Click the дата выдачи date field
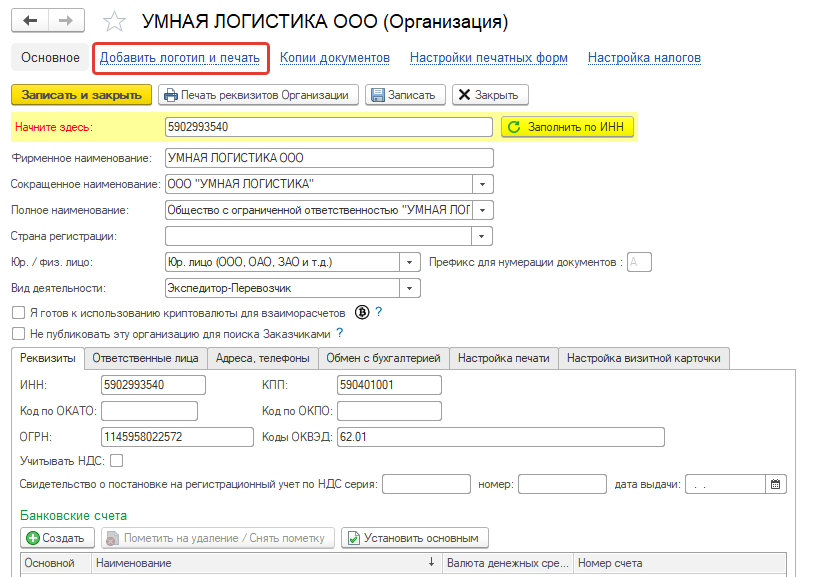 point(726,484)
